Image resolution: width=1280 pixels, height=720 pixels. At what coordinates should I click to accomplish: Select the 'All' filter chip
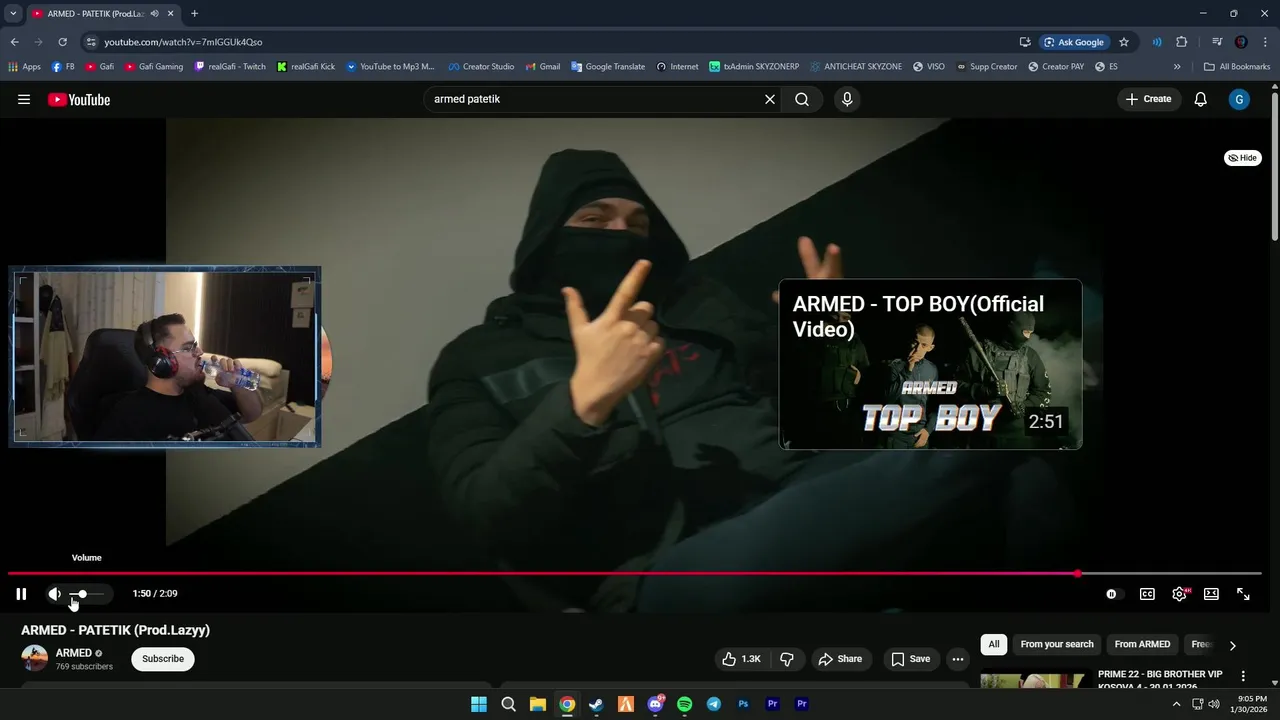(x=994, y=644)
